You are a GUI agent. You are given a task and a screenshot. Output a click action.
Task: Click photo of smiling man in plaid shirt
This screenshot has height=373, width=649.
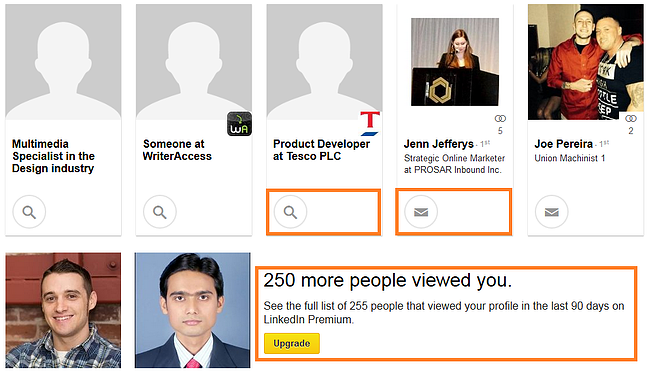click(63, 310)
